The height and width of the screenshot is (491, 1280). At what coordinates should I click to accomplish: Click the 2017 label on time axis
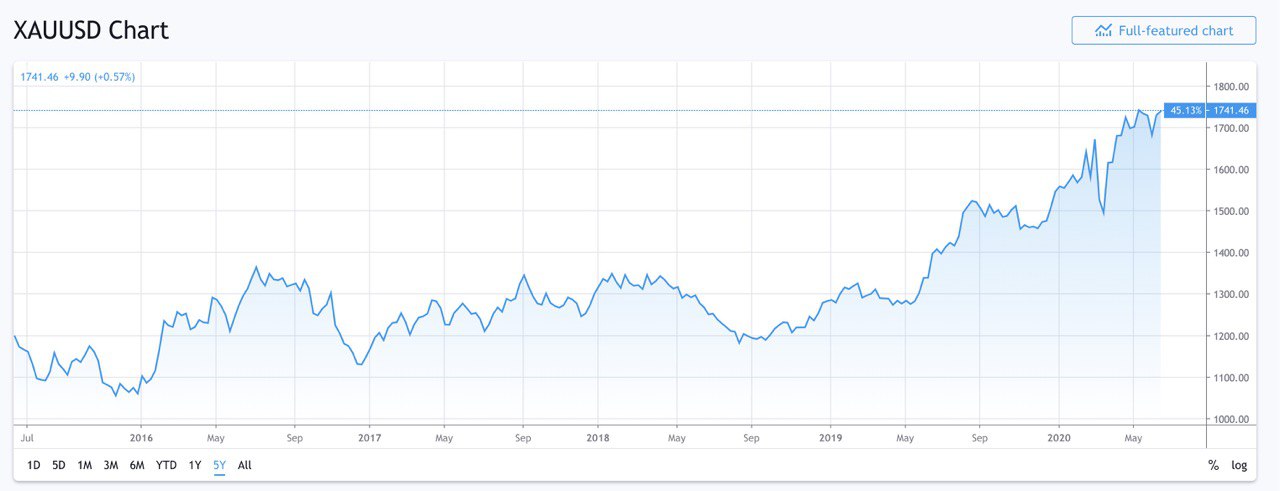[x=369, y=437]
